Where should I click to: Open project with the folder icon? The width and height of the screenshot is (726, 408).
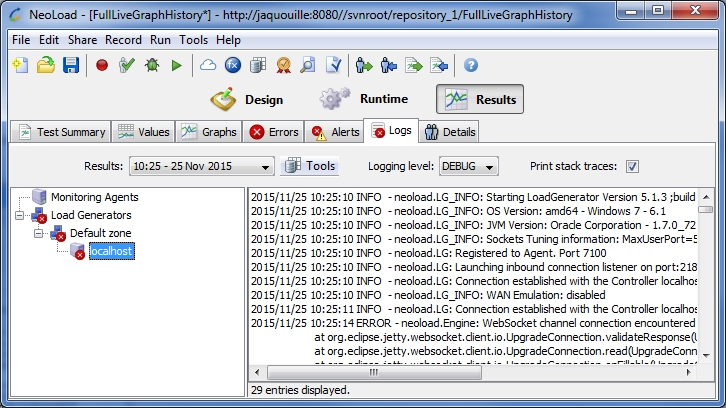click(x=46, y=65)
